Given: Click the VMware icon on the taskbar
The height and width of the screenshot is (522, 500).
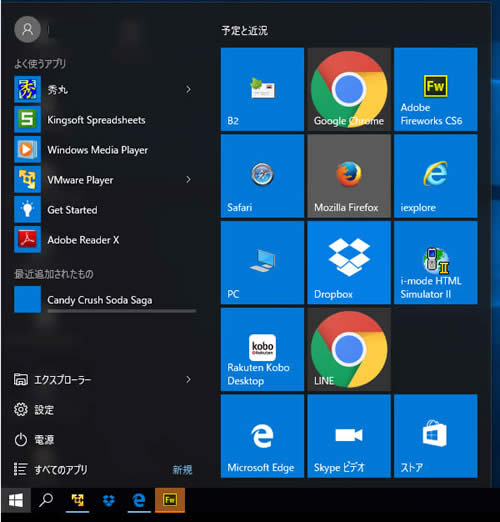Looking at the screenshot, I should pyautogui.click(x=77, y=500).
